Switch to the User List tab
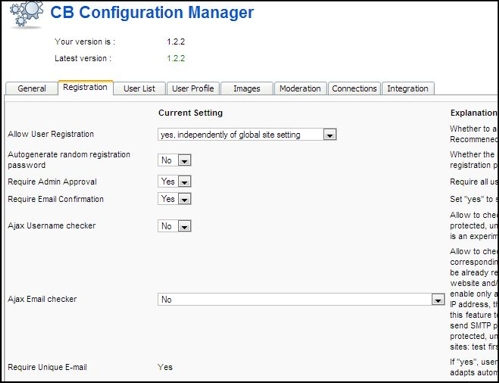The width and height of the screenshot is (499, 383). [x=139, y=89]
